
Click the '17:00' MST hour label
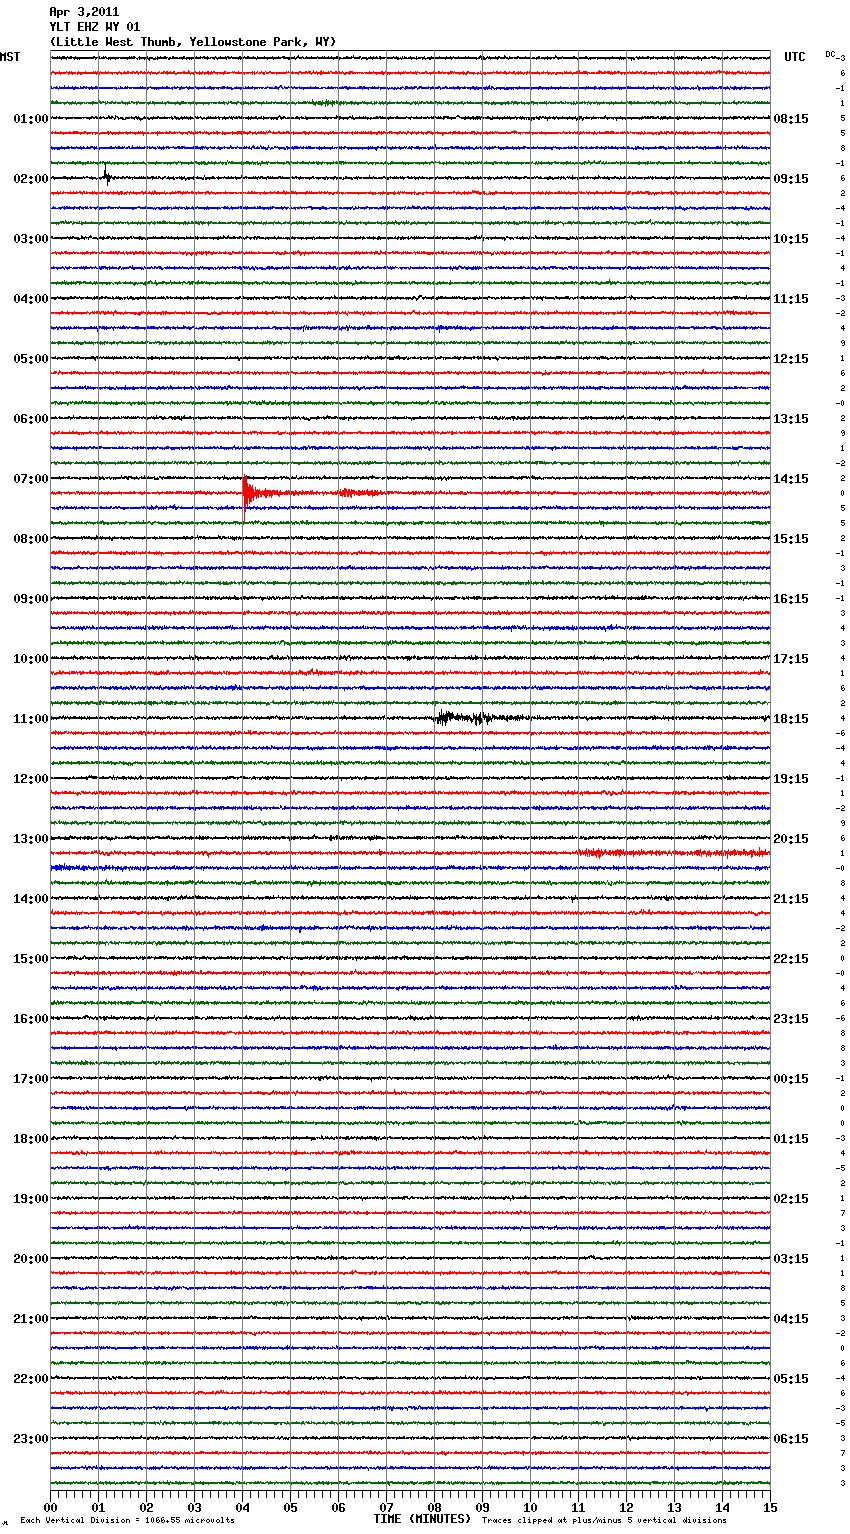pos(30,1079)
